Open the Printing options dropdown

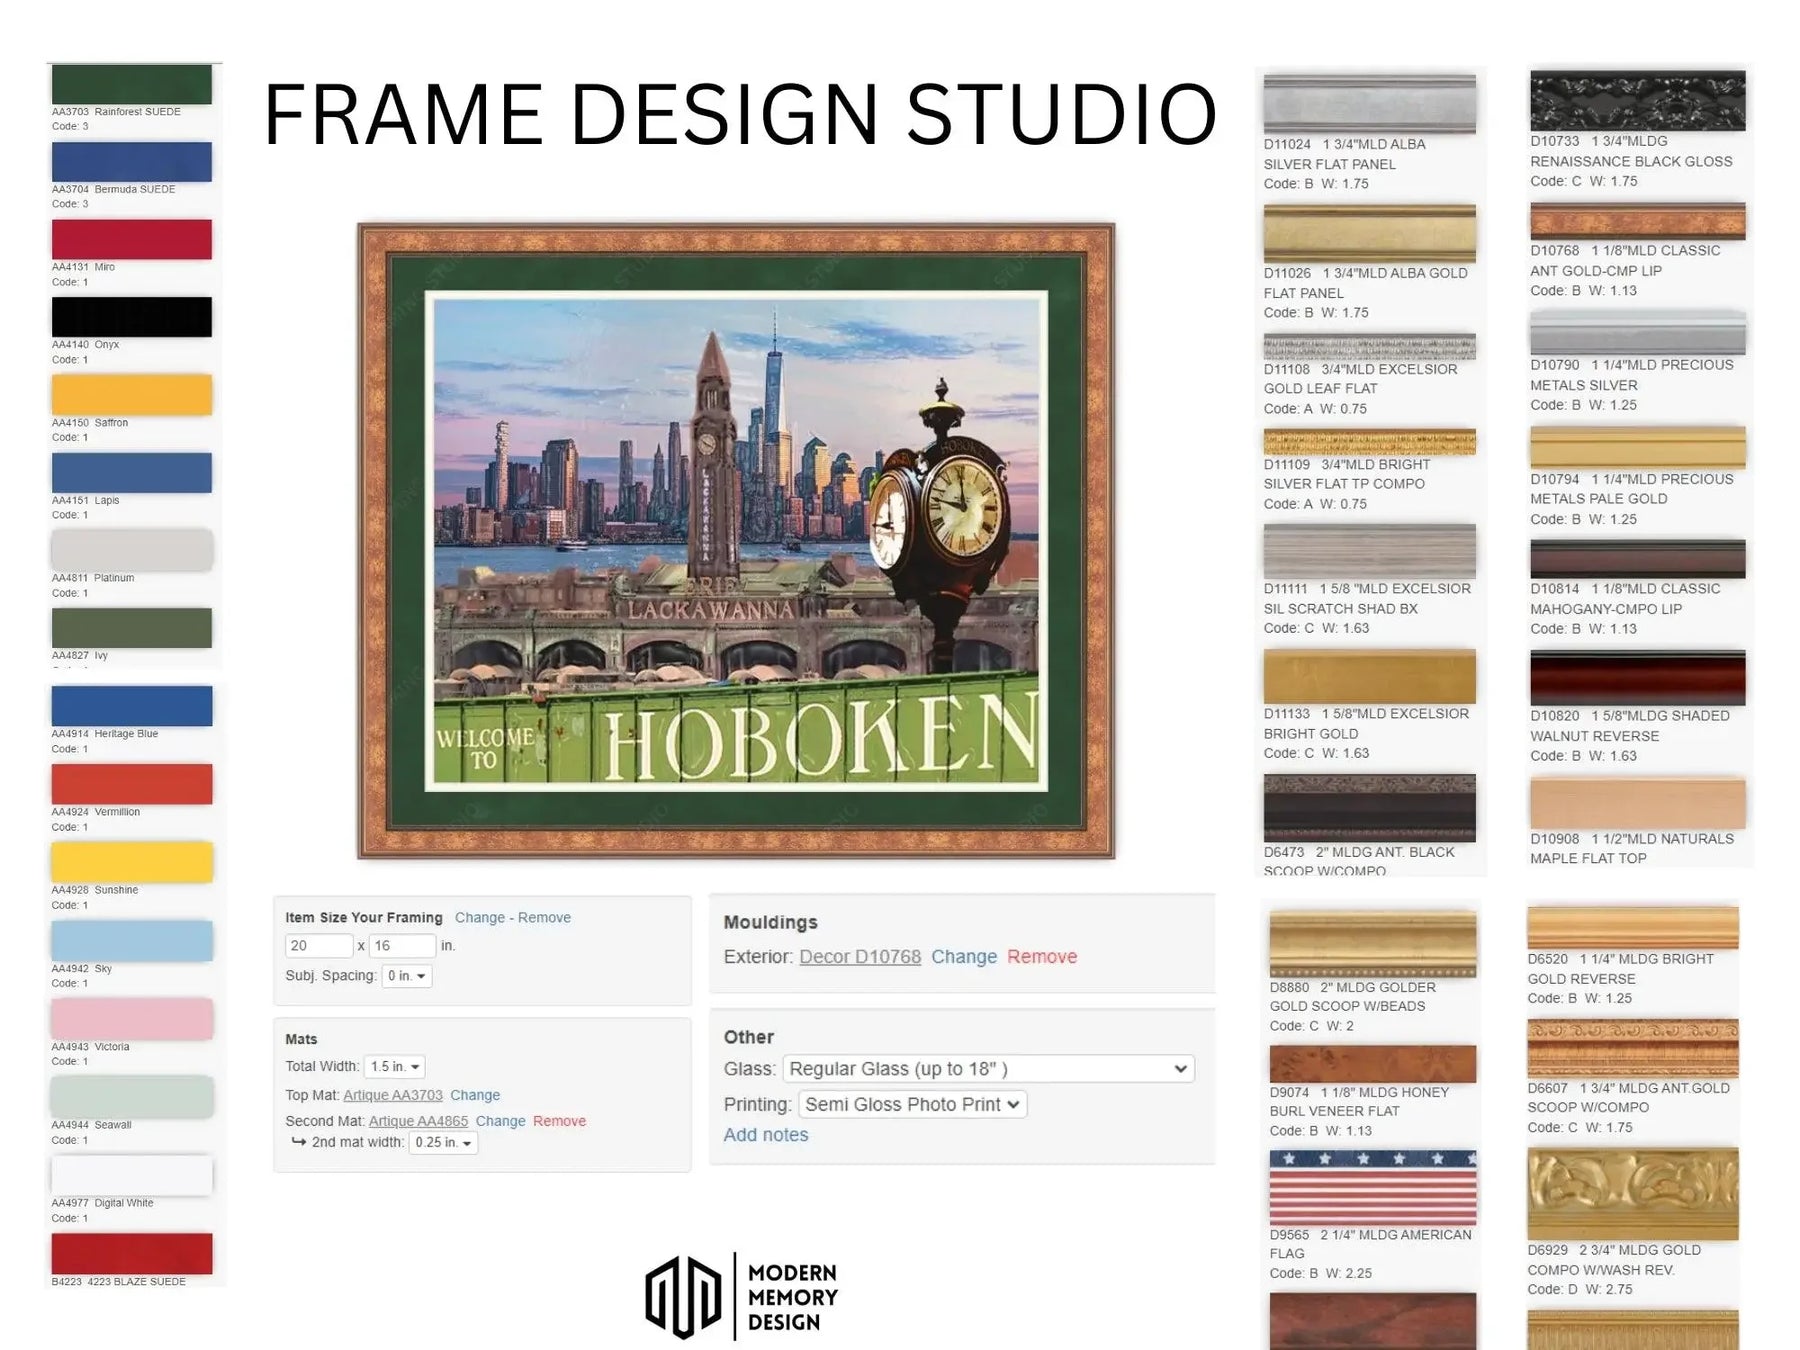coord(910,1104)
